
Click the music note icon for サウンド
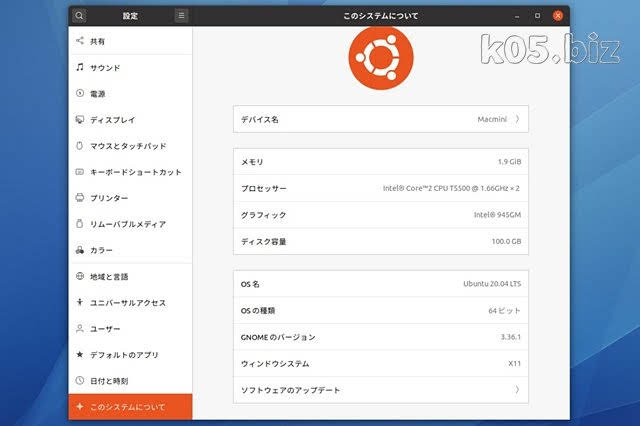[x=80, y=67]
